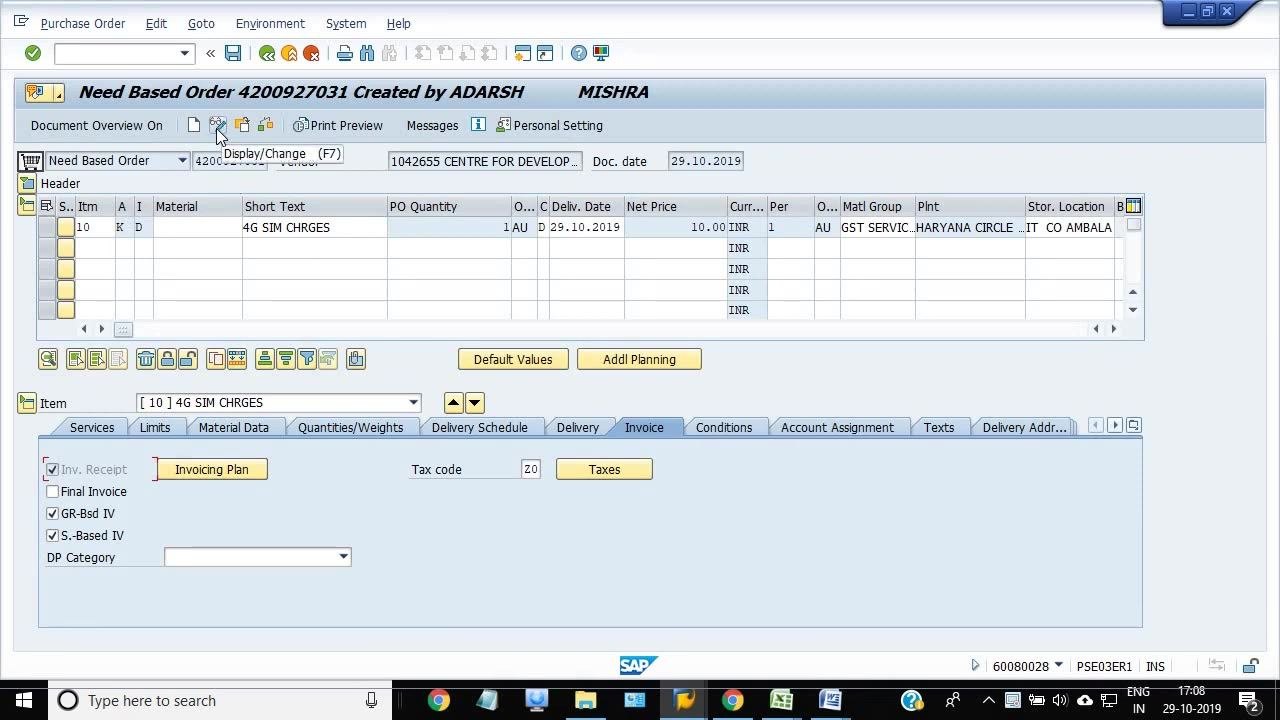
Task: Click the Print icon in the toolbar
Action: tap(345, 53)
